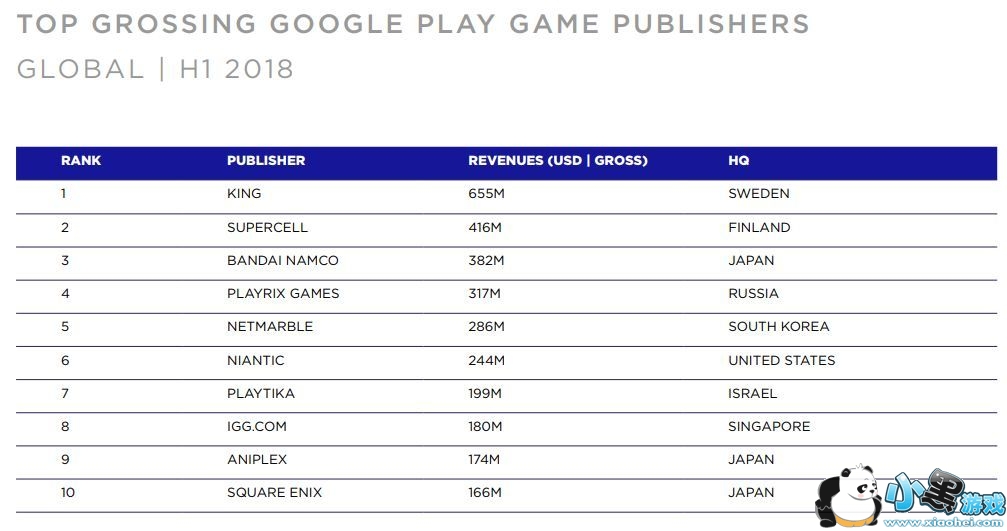This screenshot has width=1007, height=531.
Task: Click the UNITED STATES headquarters cell
Action: pos(782,360)
